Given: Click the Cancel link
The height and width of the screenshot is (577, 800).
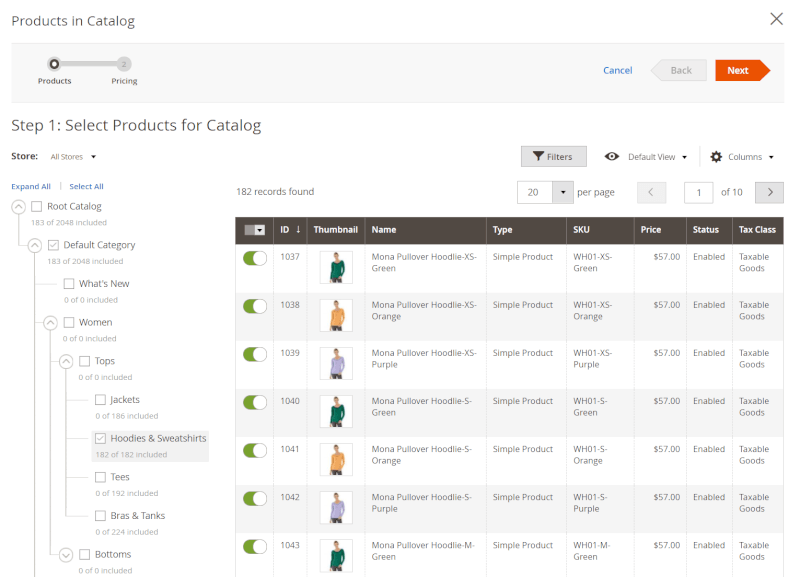Looking at the screenshot, I should pos(617,70).
